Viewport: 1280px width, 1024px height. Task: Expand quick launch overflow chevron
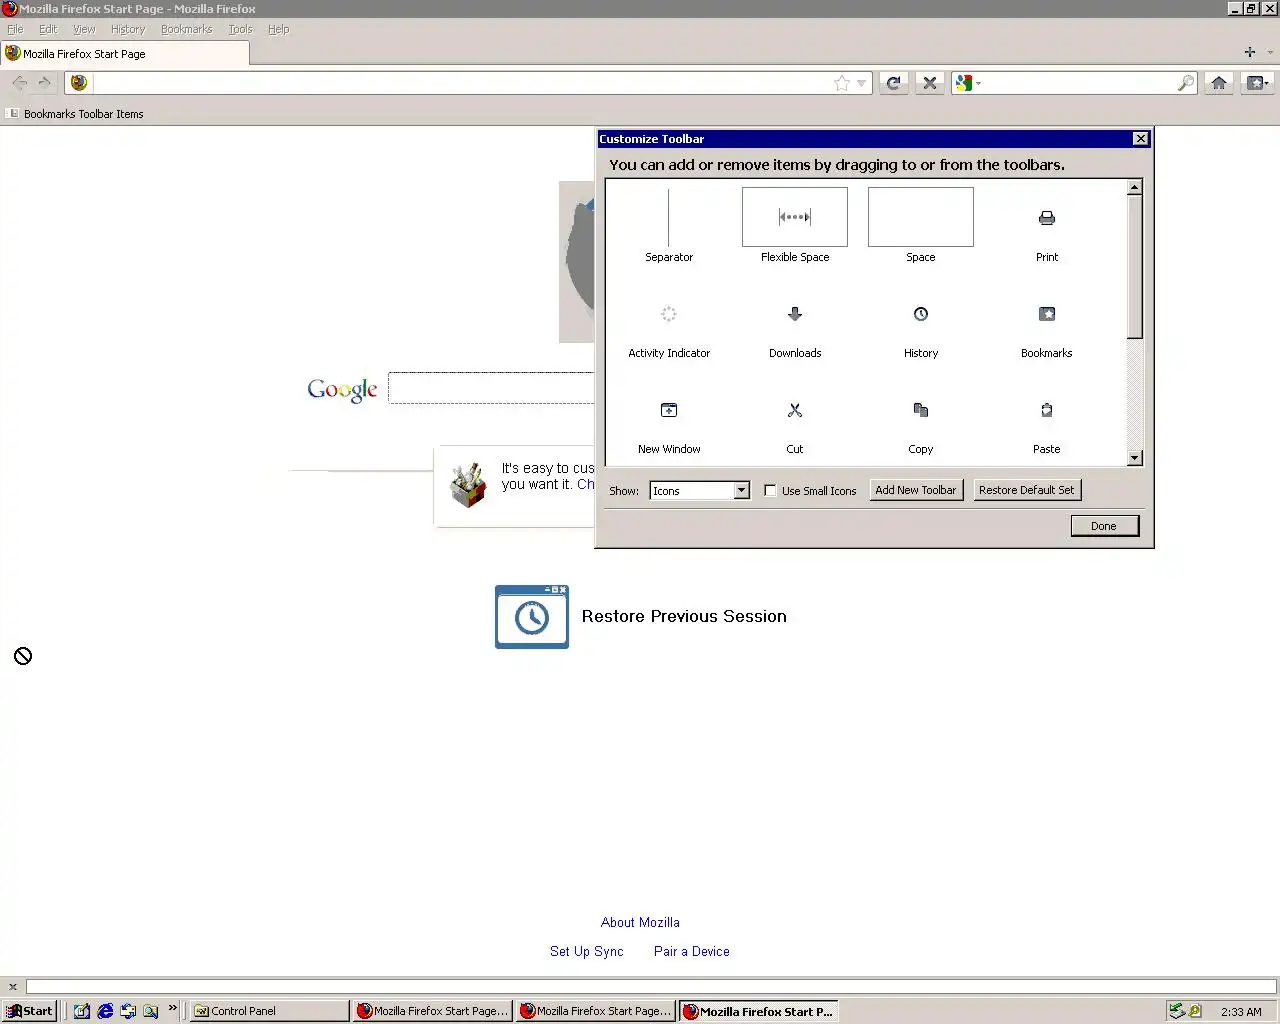[x=173, y=1008]
